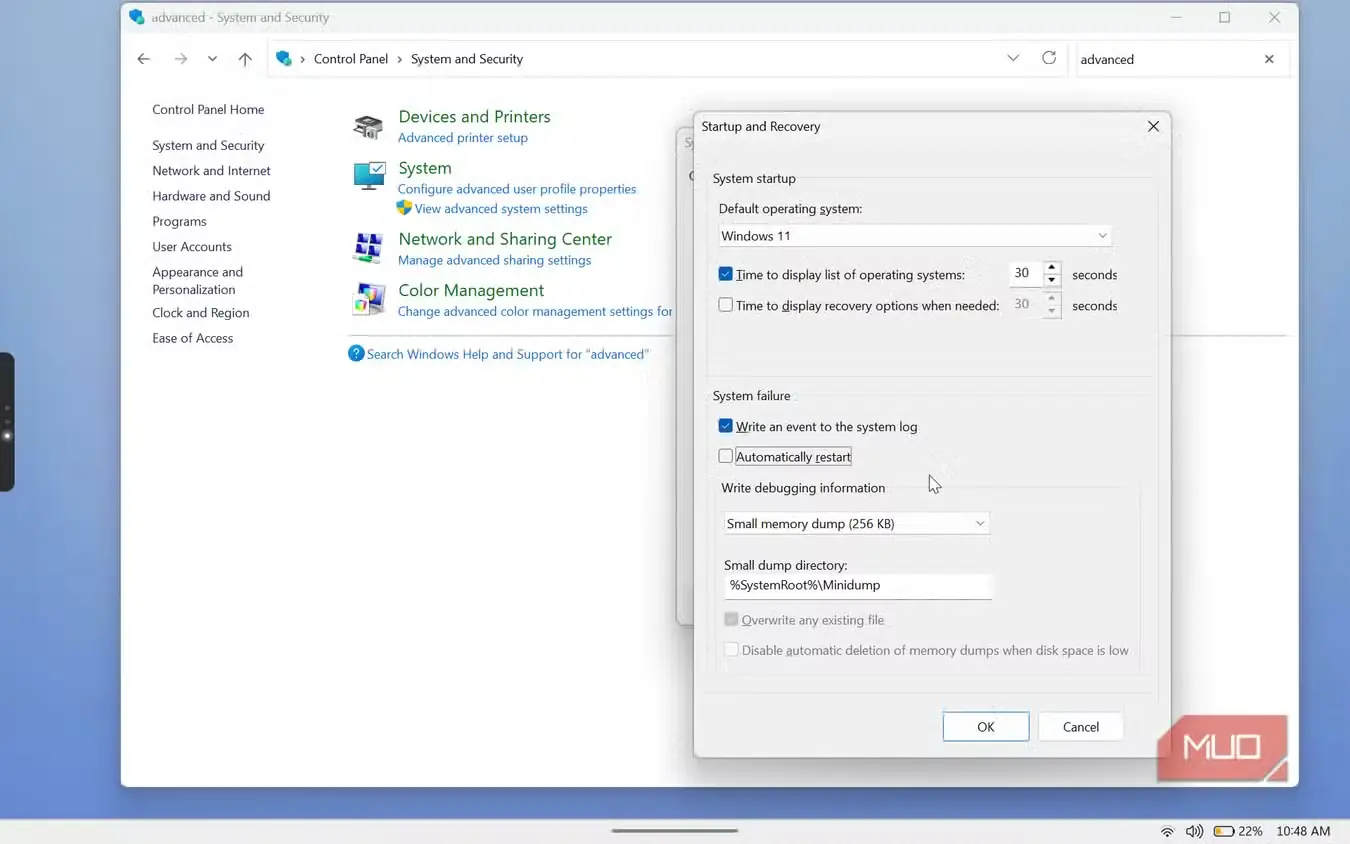
Task: Click the Small dump directory text field
Action: tap(858, 586)
